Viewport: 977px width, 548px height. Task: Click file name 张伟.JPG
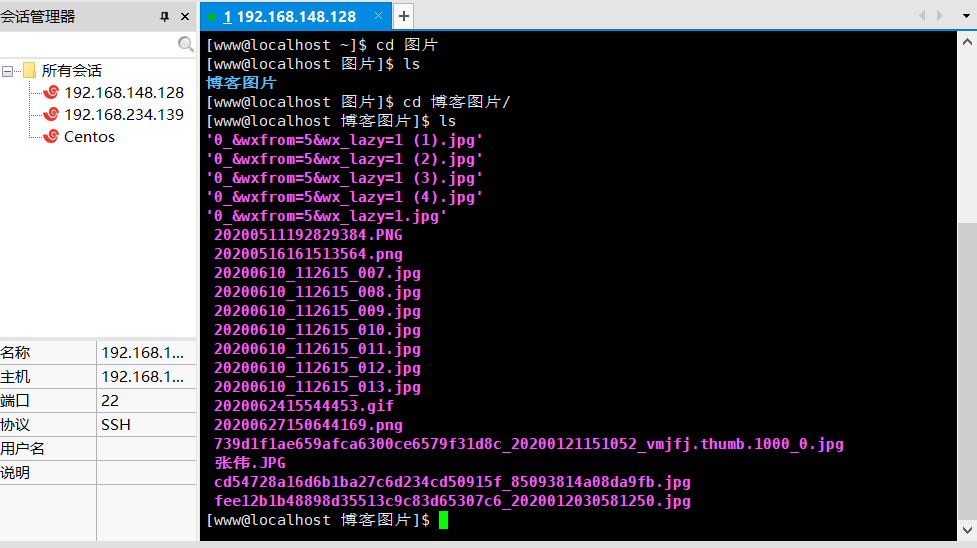pos(250,463)
